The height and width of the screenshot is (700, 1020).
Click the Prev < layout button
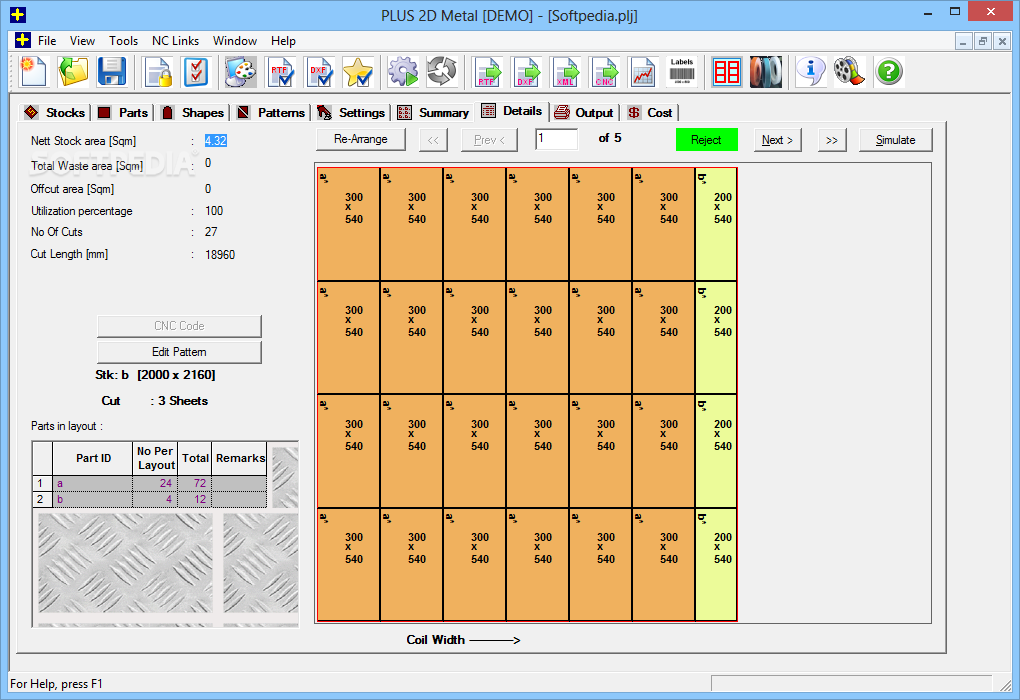pyautogui.click(x=489, y=140)
